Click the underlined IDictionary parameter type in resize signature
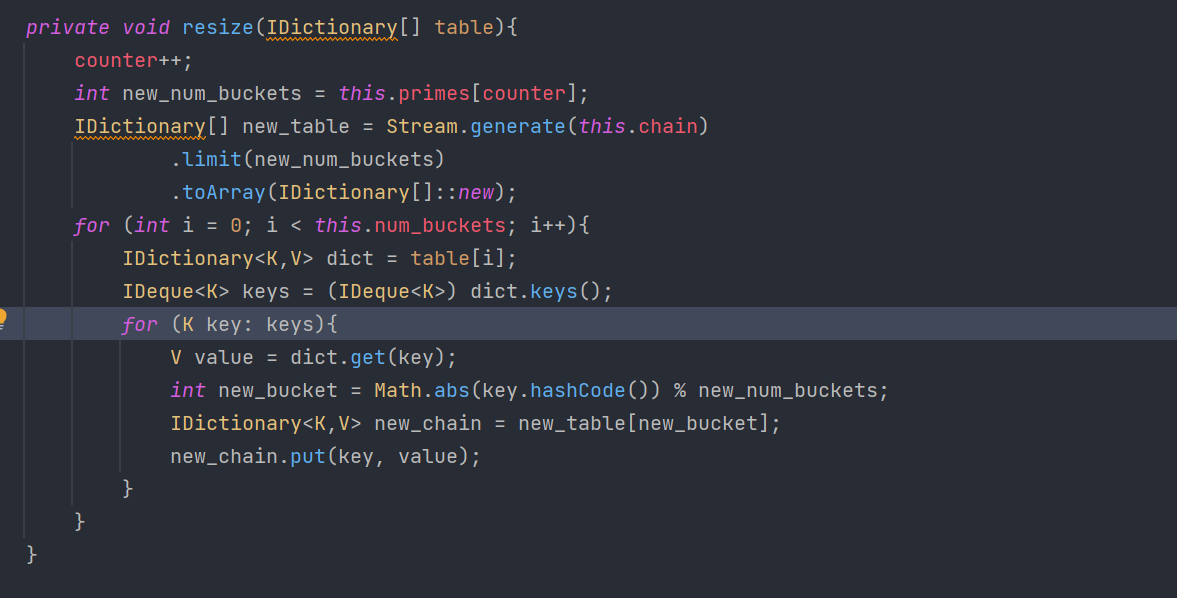This screenshot has height=598, width=1177. click(x=332, y=28)
